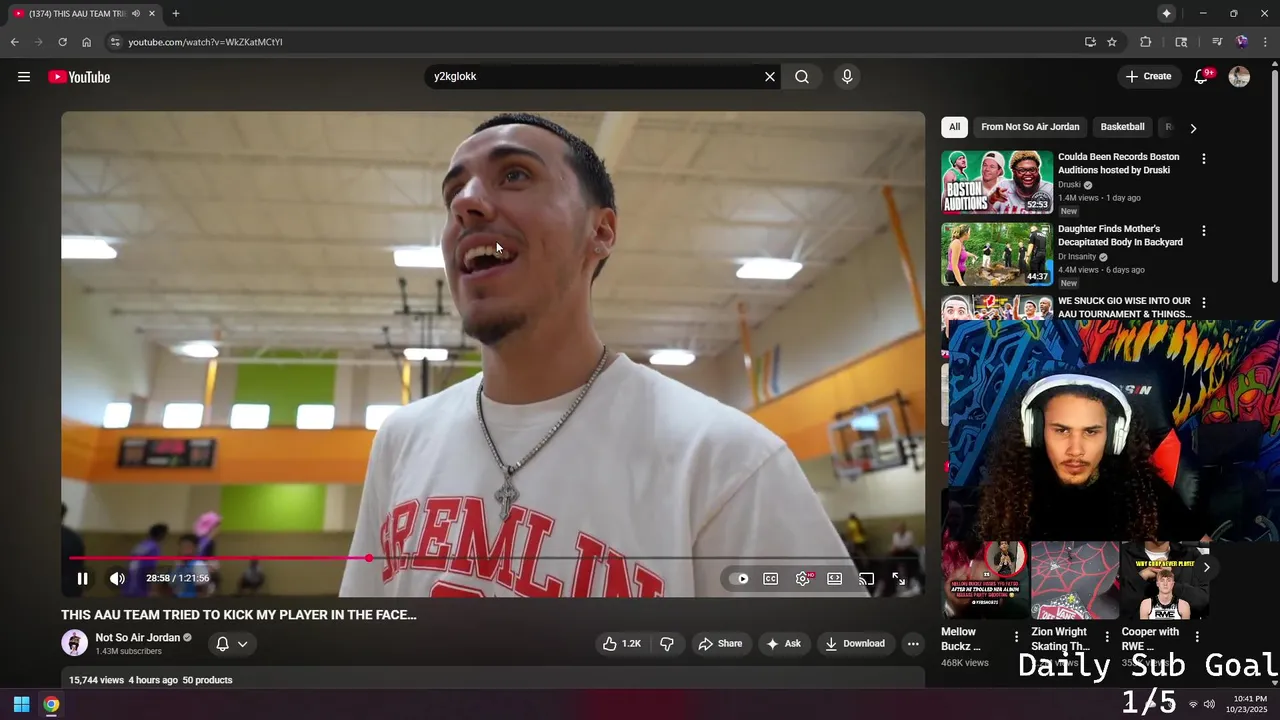
Task: Go to the YouTube home logo
Action: click(79, 77)
